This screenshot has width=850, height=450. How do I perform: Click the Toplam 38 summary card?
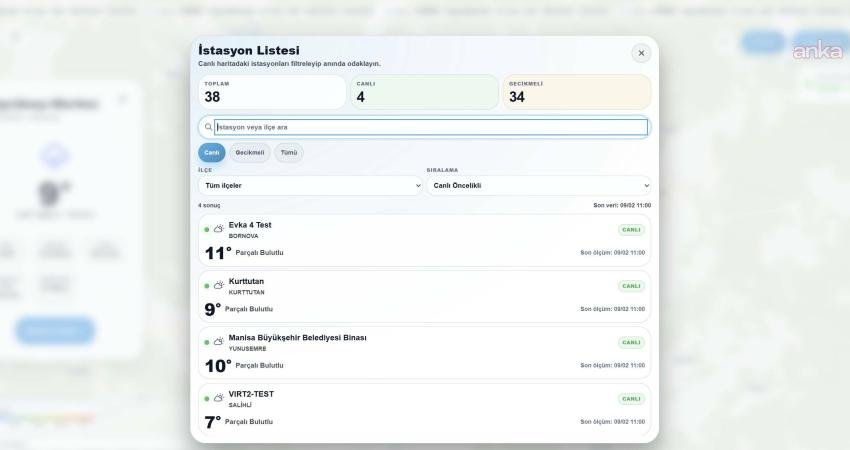click(272, 92)
